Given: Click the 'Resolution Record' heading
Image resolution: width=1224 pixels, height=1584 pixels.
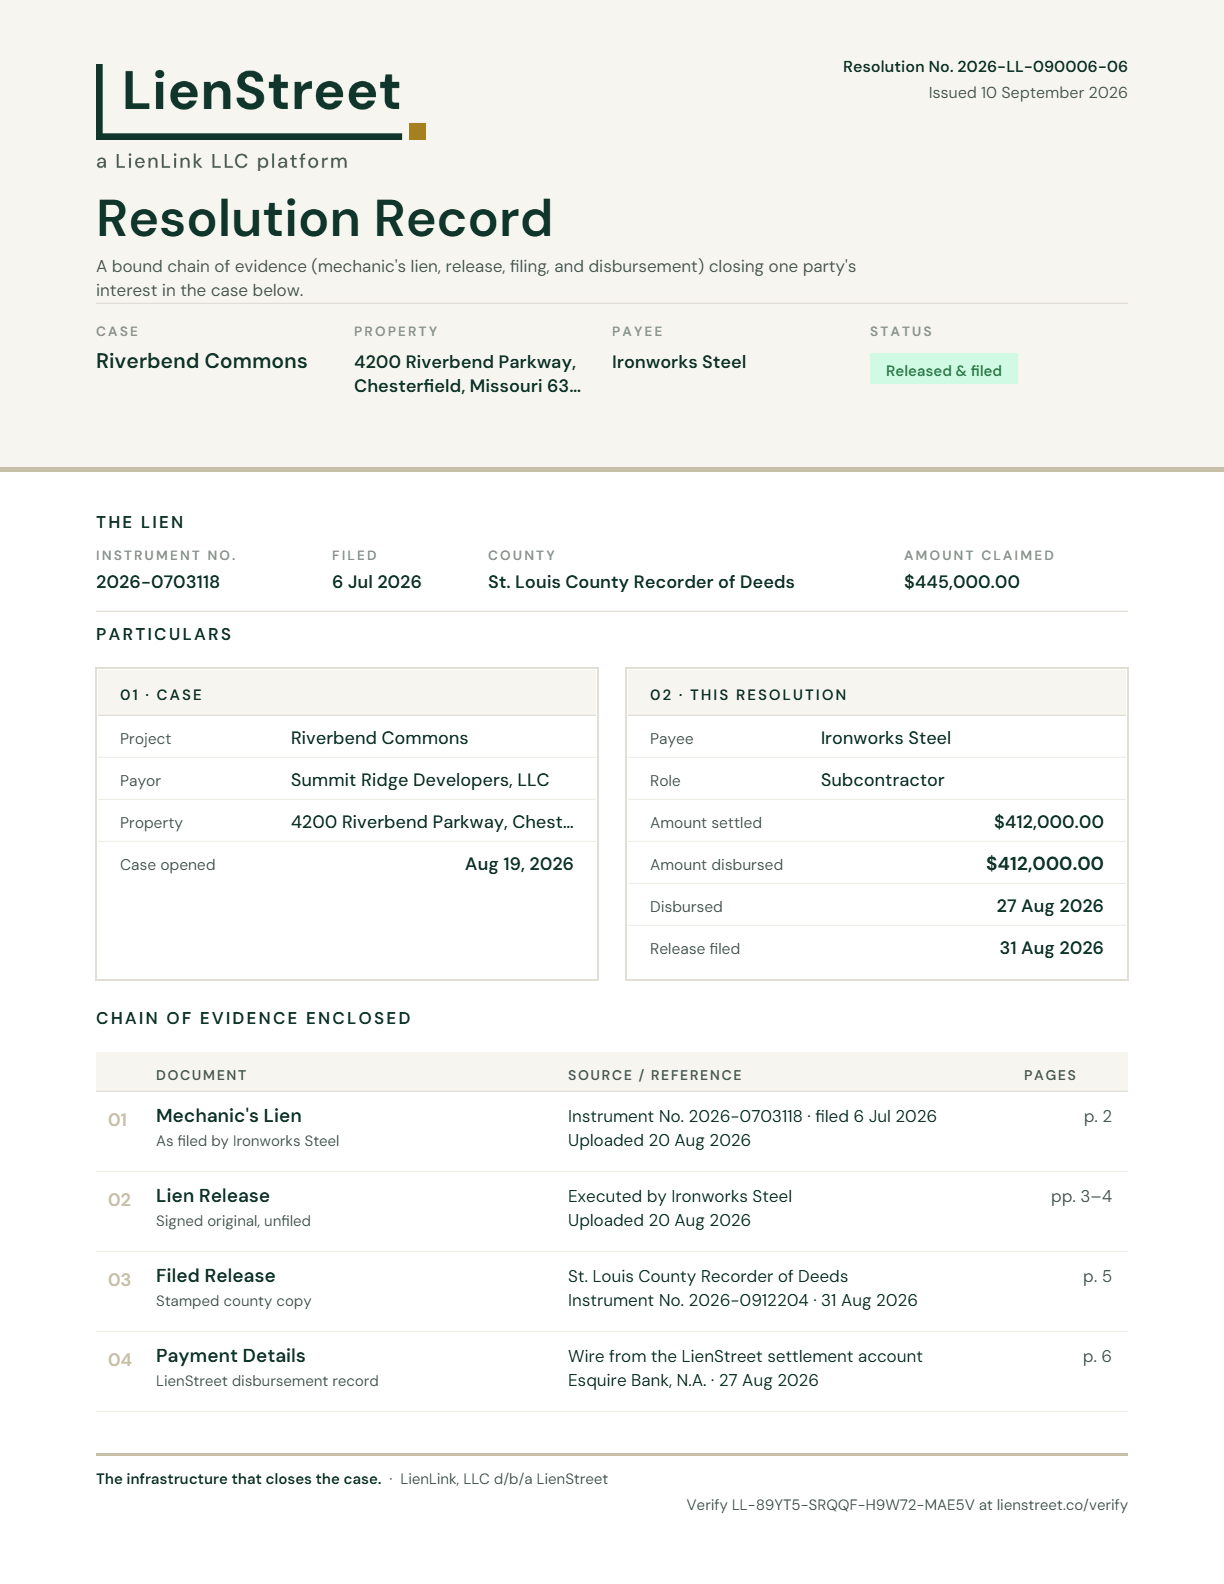Looking at the screenshot, I should click(324, 218).
